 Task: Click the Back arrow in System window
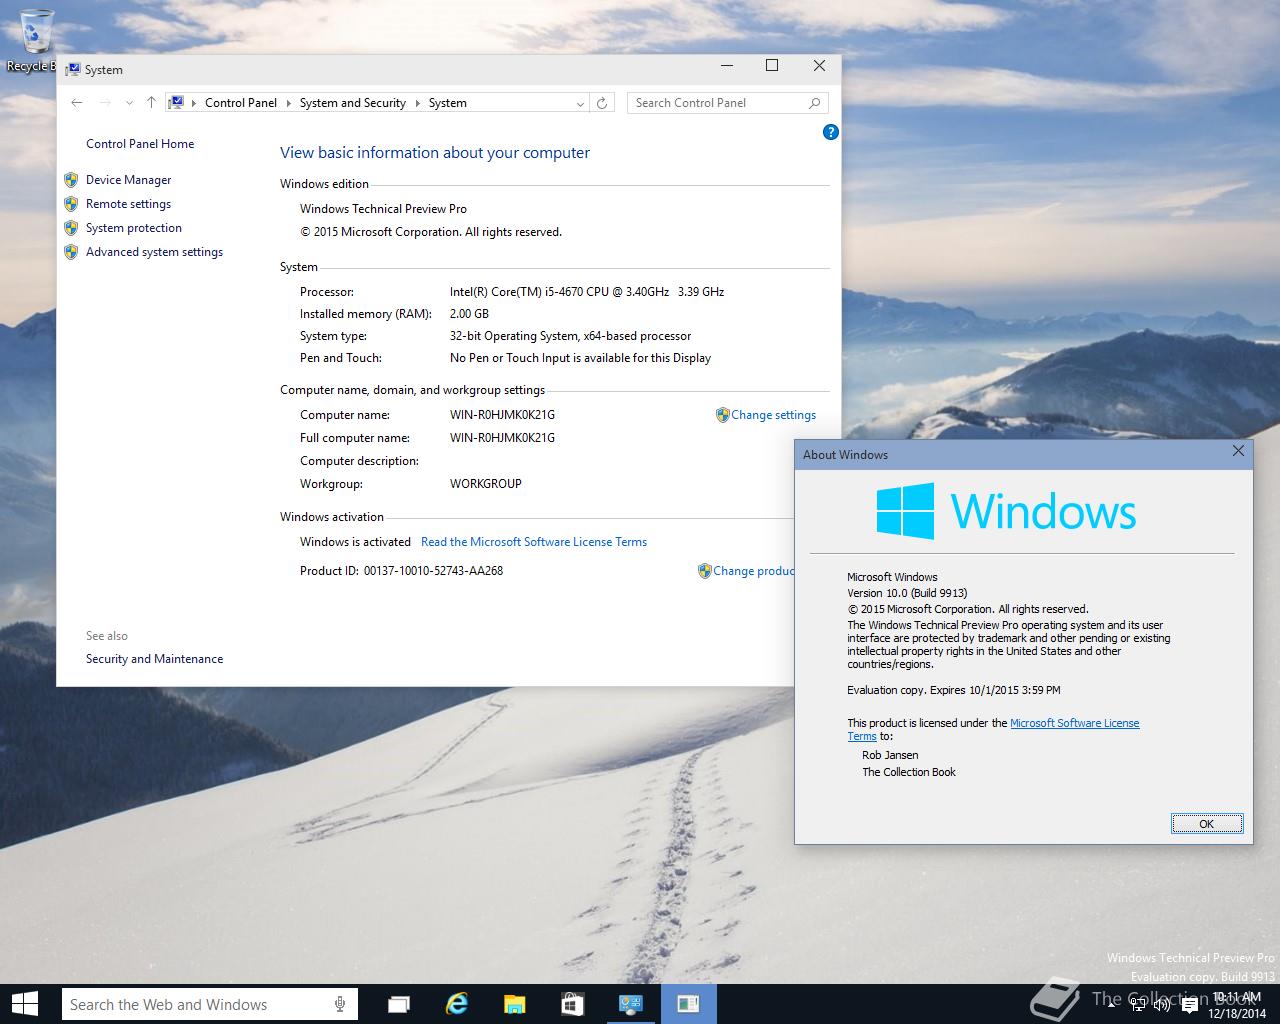[x=77, y=102]
